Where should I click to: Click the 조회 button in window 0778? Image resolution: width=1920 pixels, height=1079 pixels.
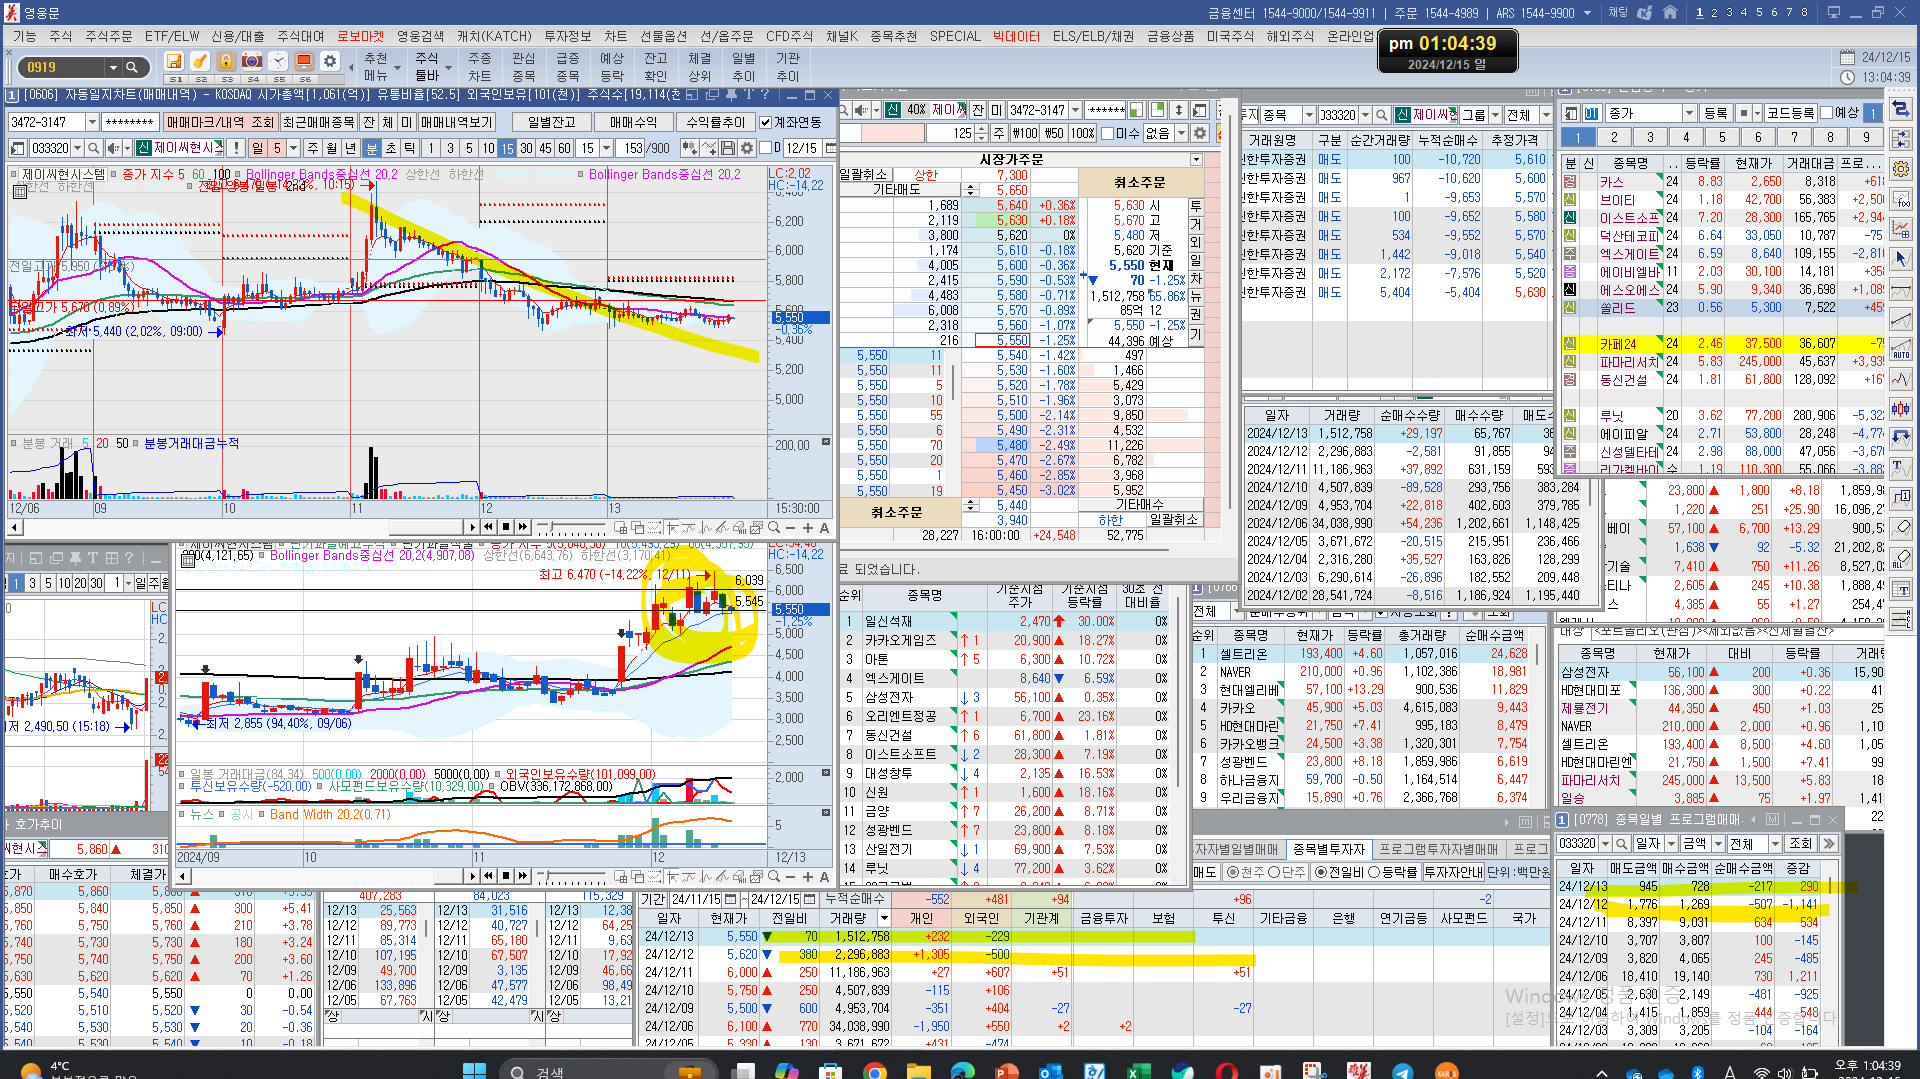point(1801,844)
